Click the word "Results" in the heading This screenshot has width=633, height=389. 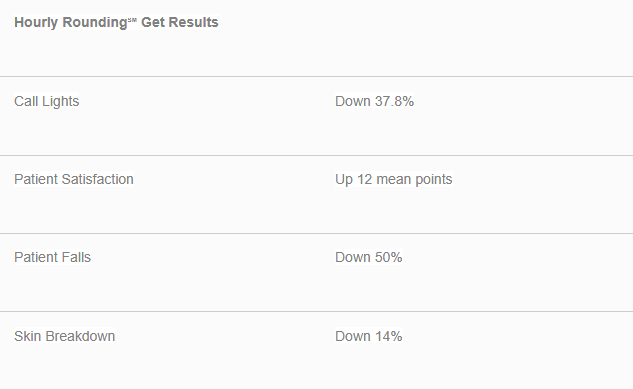(193, 22)
